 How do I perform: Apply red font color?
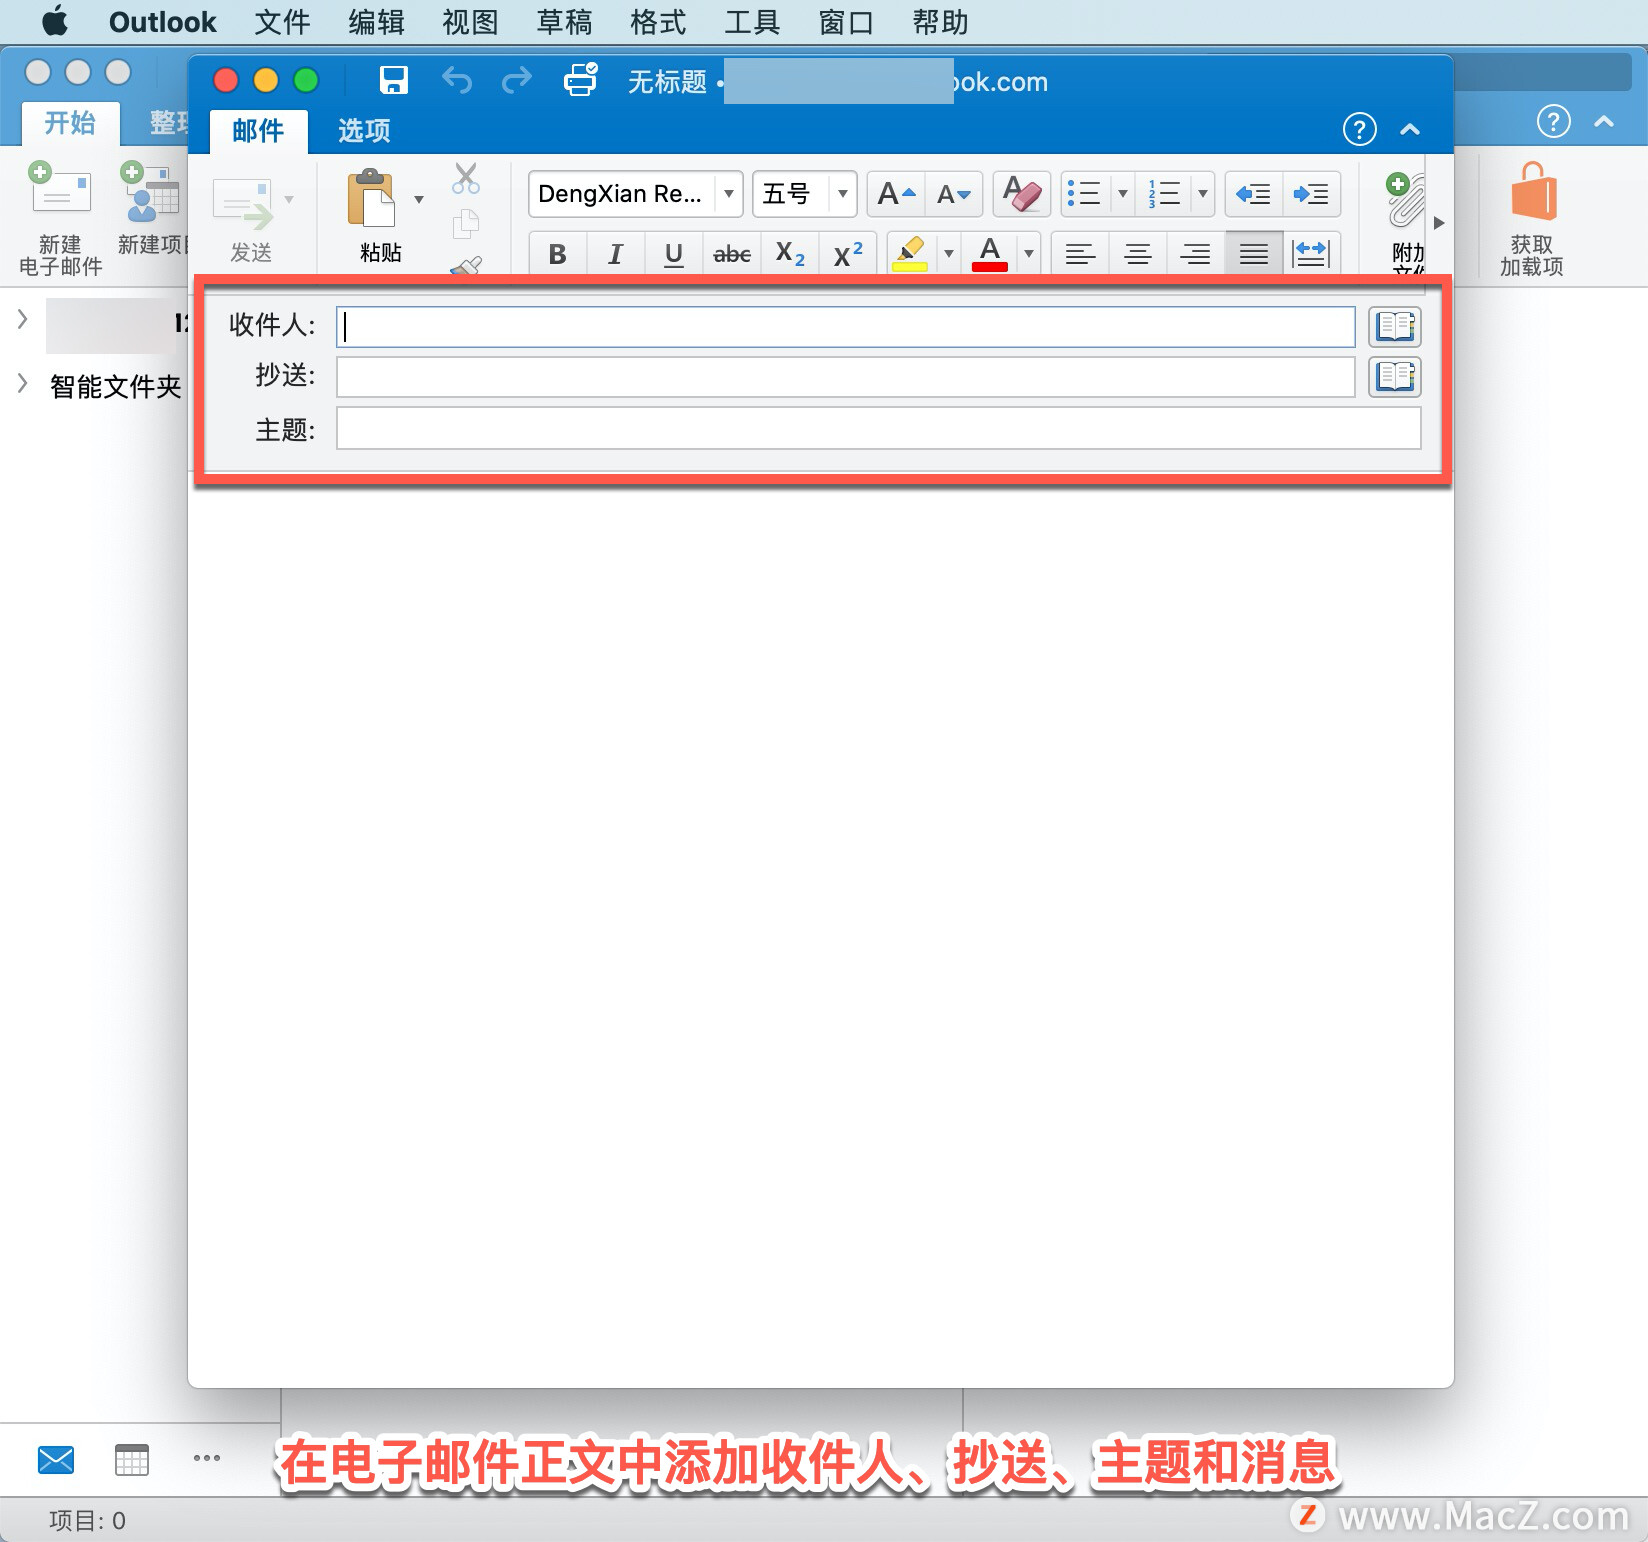click(990, 254)
